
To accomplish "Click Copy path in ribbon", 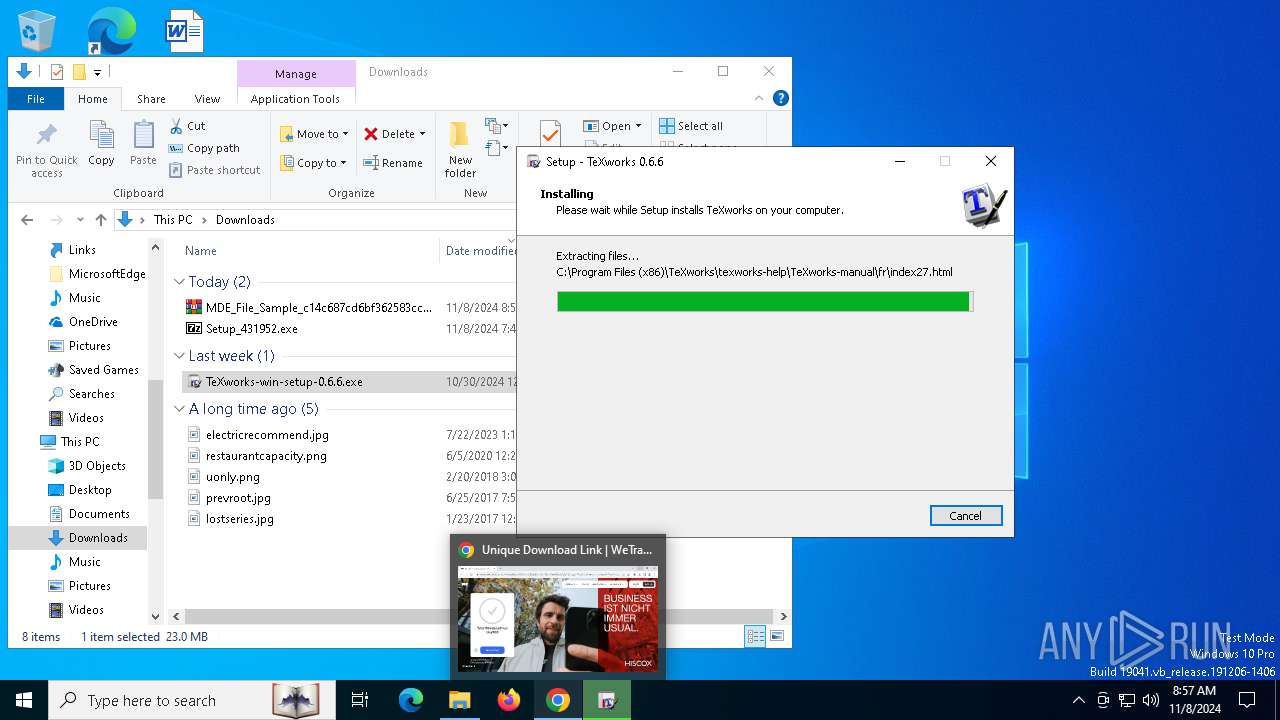I will (204, 148).
